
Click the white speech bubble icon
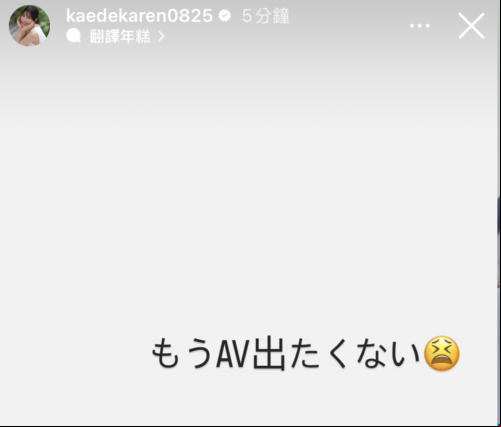click(74, 36)
